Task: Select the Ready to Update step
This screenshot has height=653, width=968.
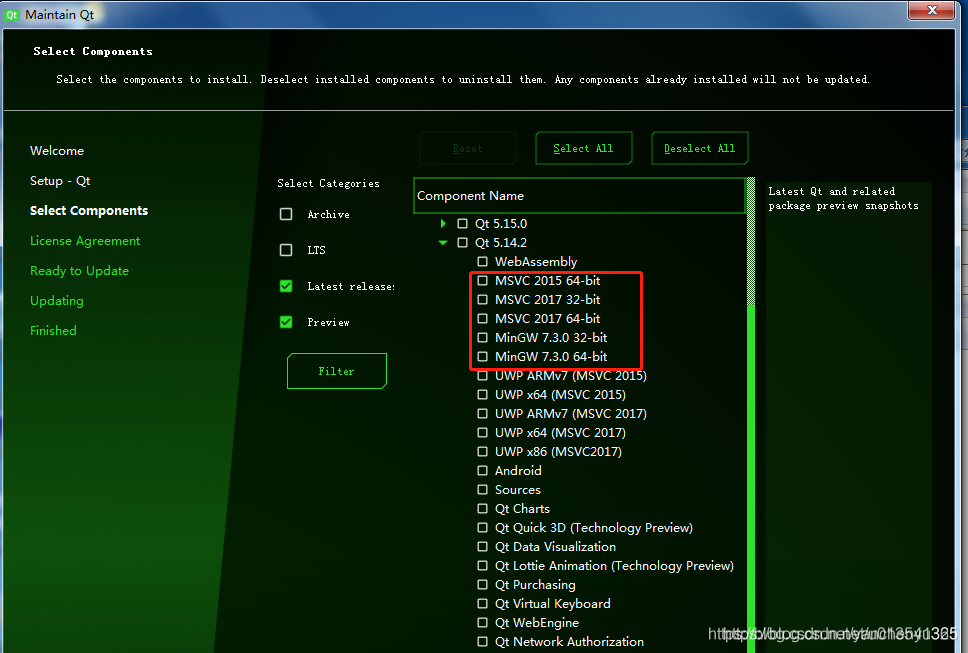Action: (80, 271)
